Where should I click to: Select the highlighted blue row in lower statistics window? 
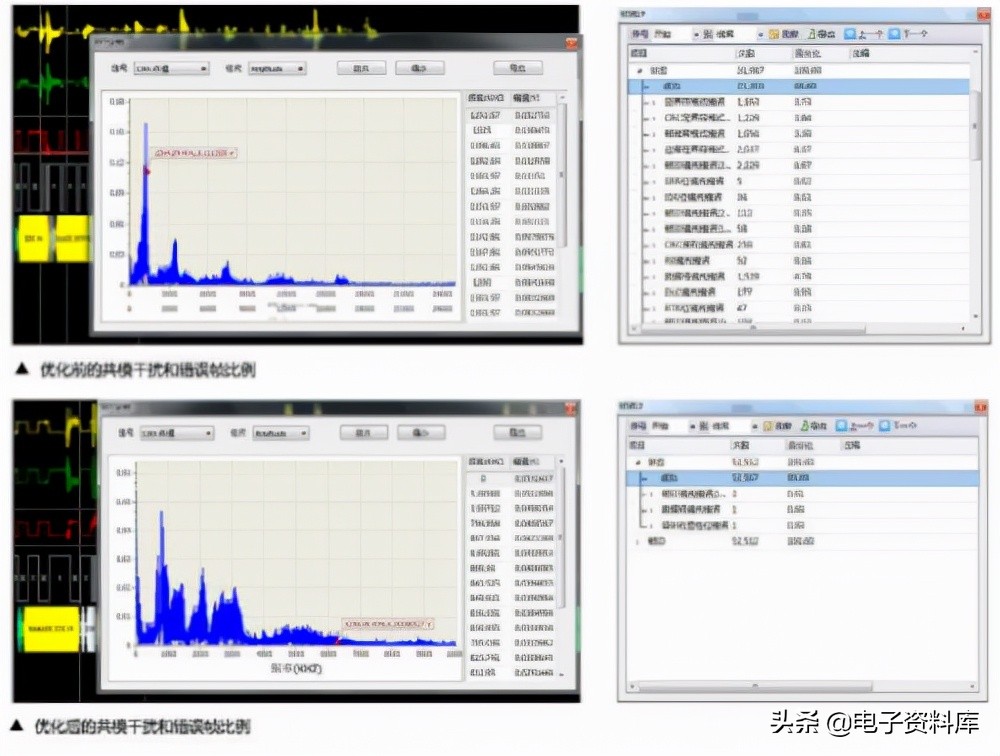(x=802, y=478)
